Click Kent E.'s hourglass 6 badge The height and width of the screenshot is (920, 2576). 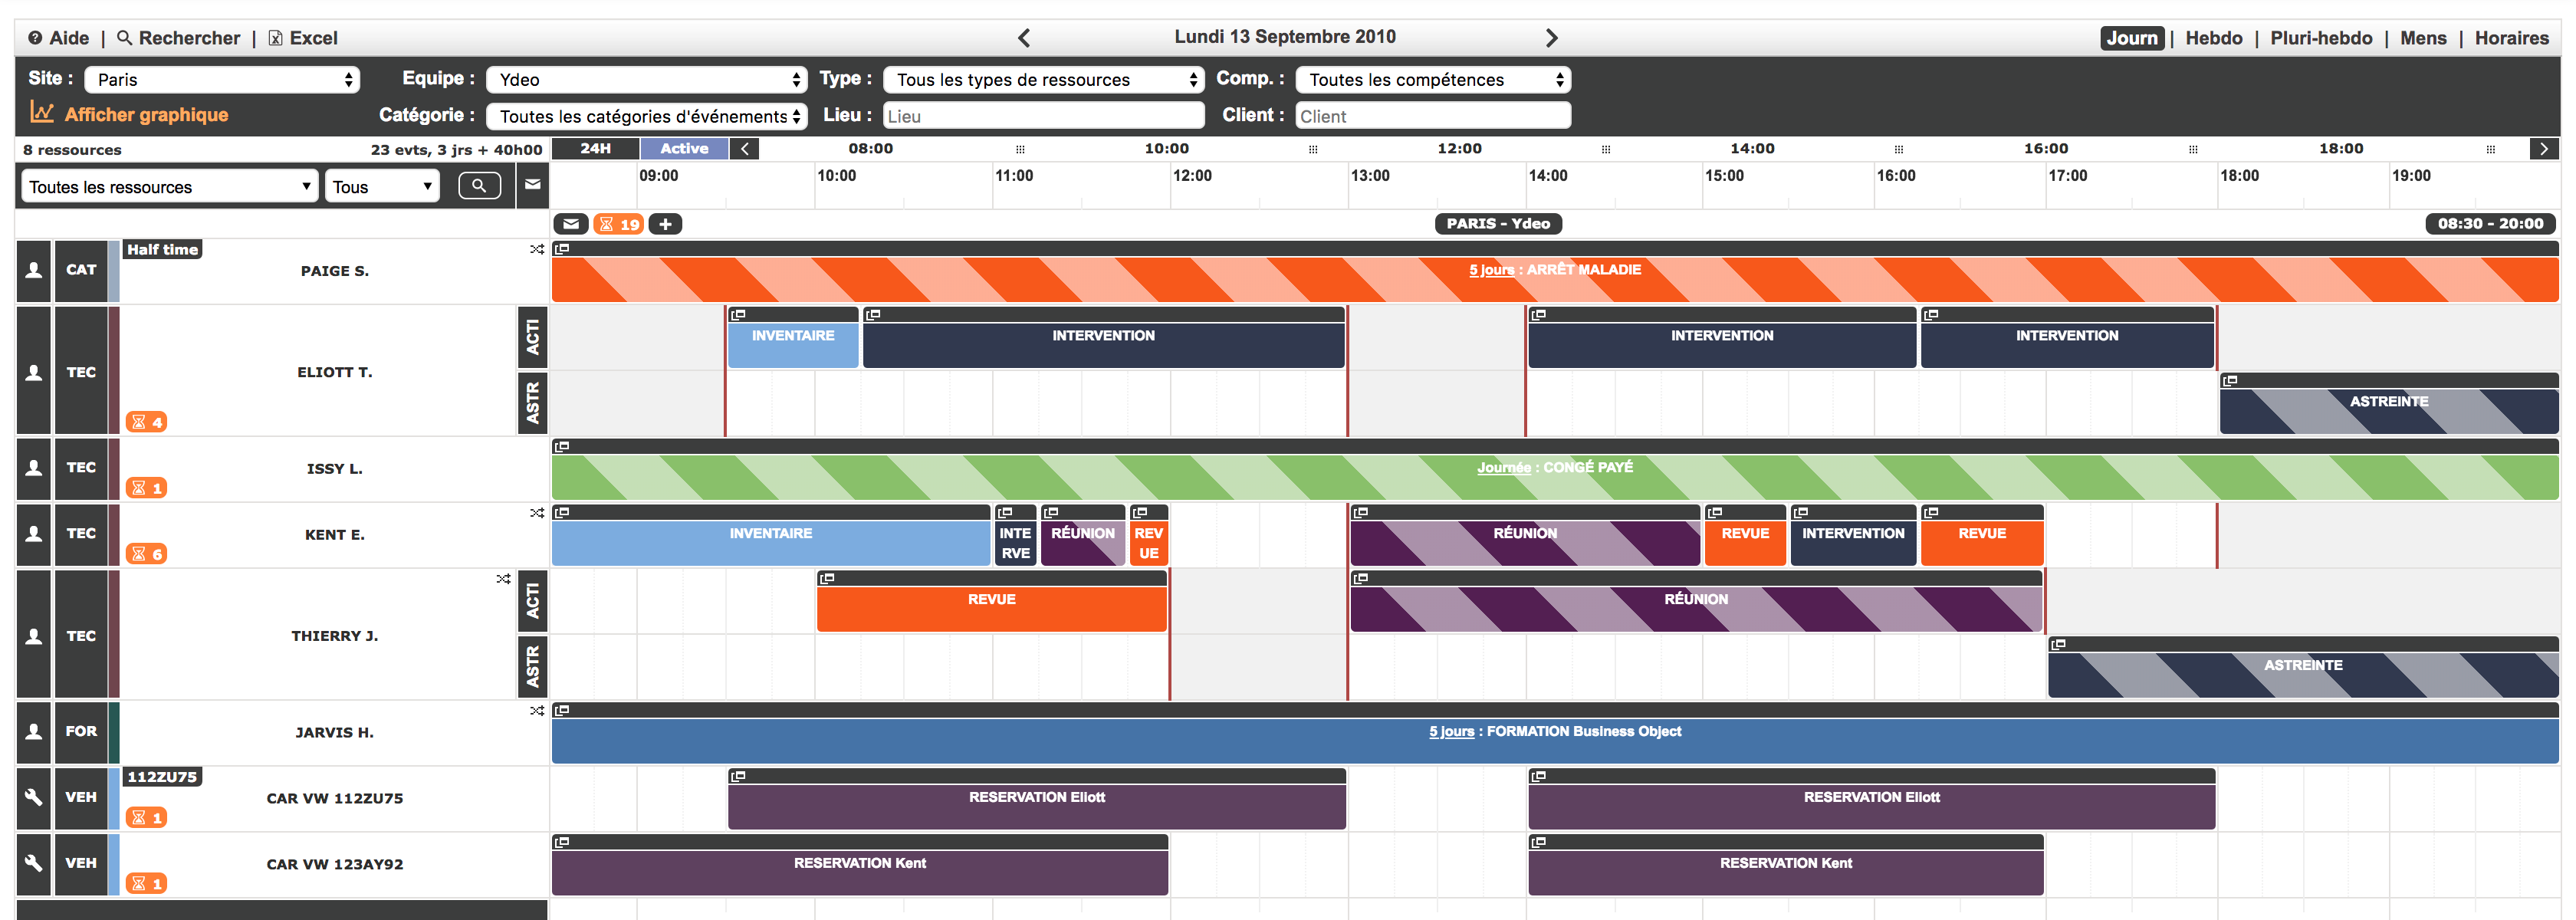click(x=147, y=554)
